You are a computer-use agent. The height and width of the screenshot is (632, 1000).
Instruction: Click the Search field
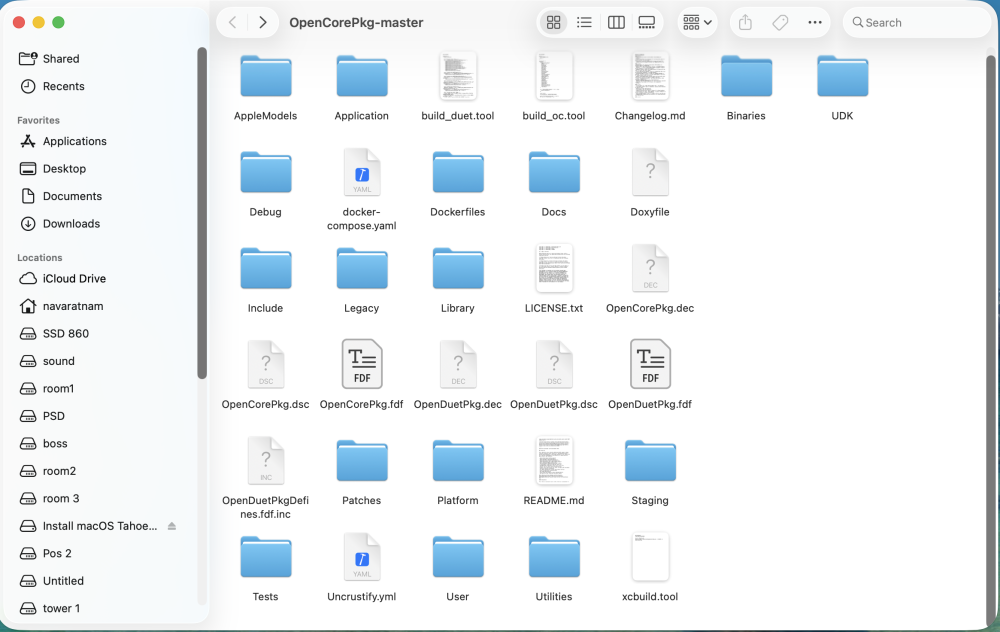point(916,23)
